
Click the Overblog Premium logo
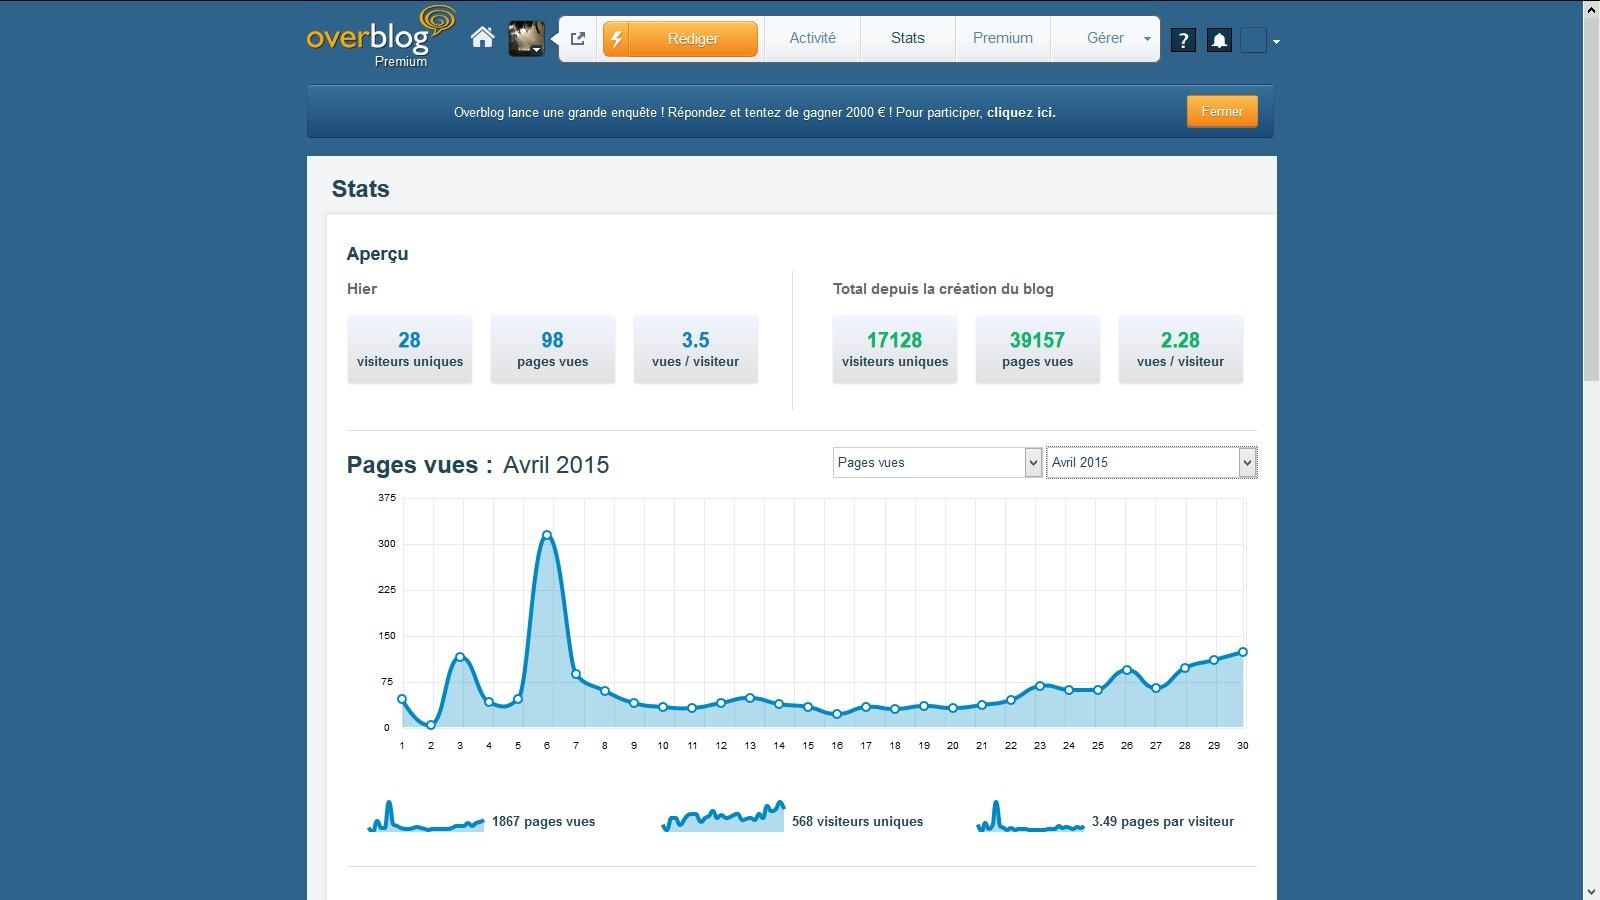tap(381, 37)
